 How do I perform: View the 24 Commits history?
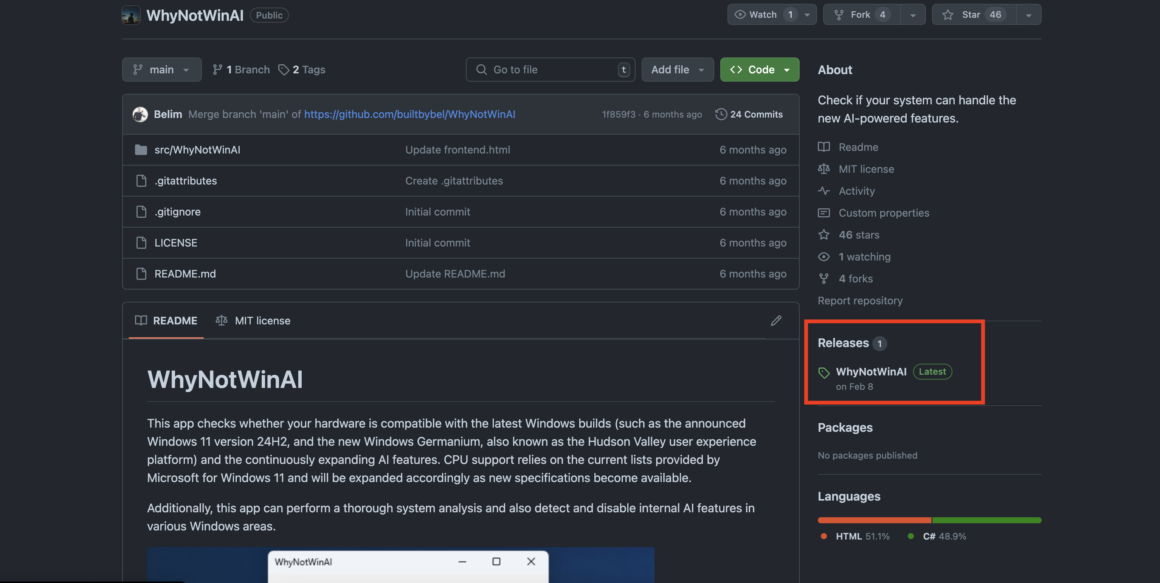click(749, 115)
